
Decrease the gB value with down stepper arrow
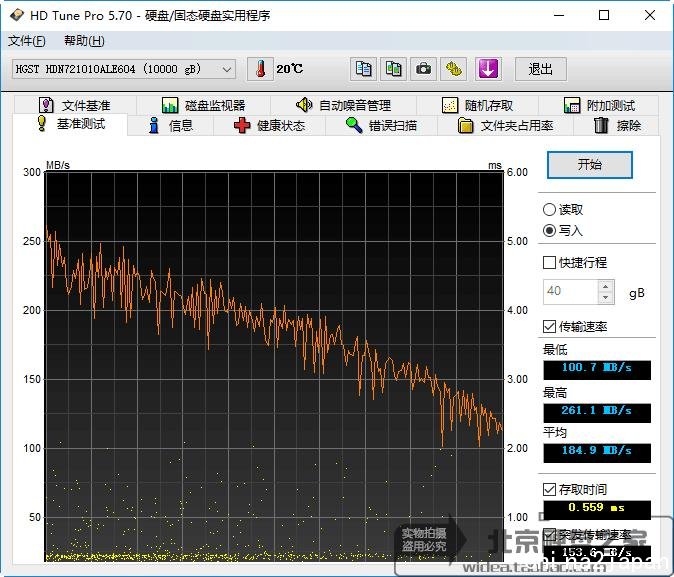pos(606,298)
